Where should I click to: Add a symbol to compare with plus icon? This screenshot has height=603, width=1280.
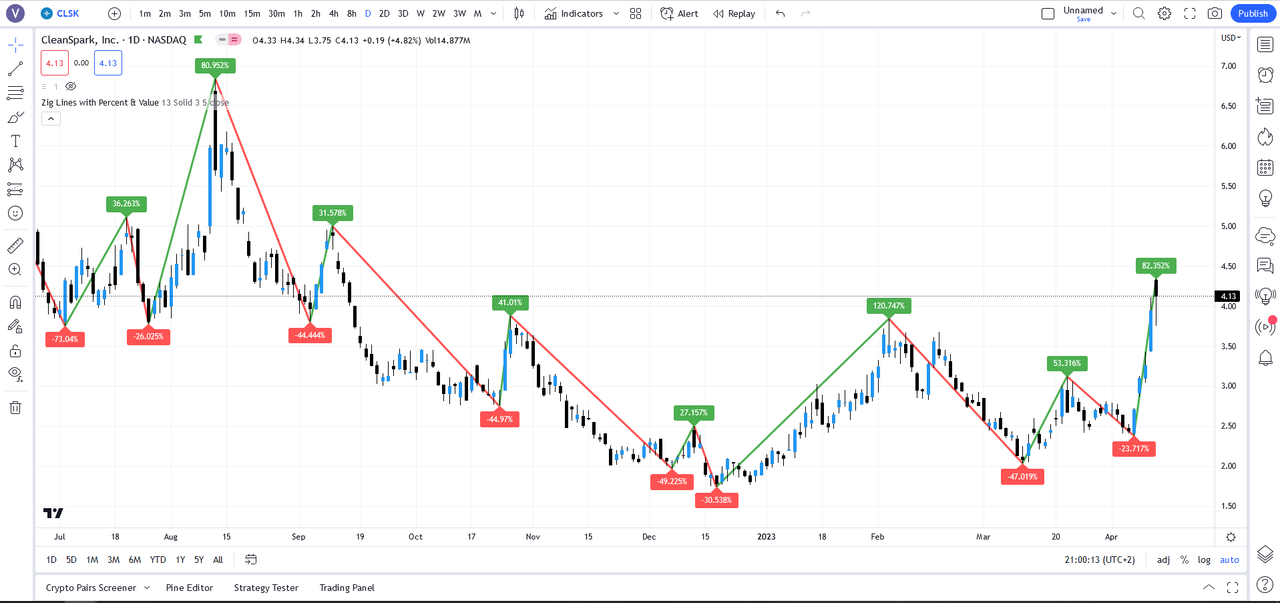(114, 13)
